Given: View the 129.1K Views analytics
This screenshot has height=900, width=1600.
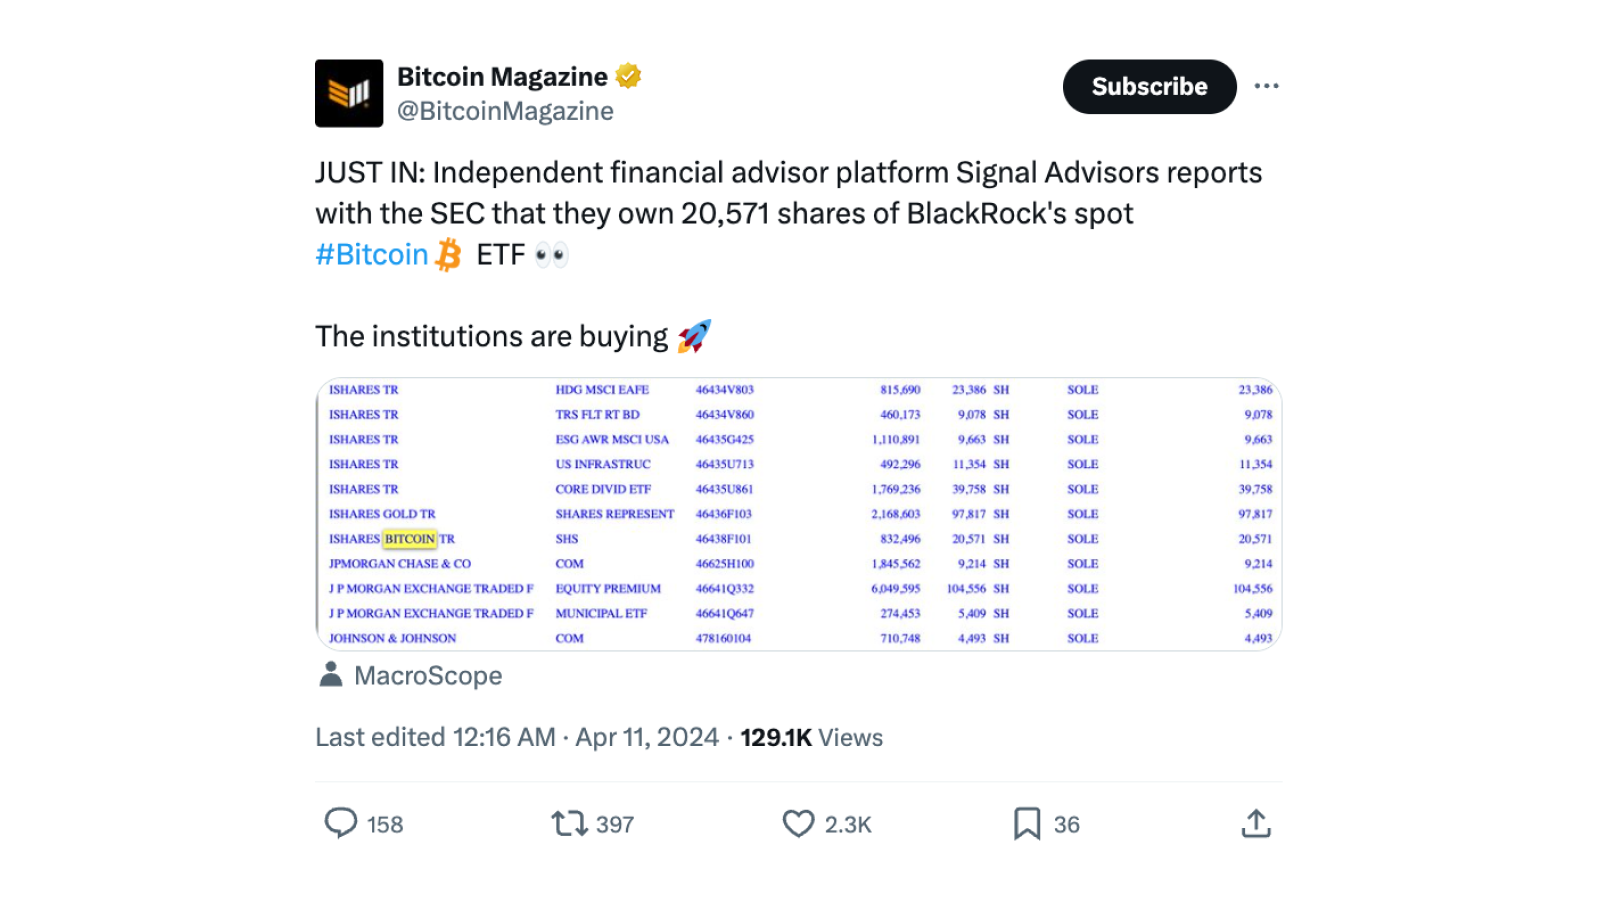Looking at the screenshot, I should (x=811, y=737).
